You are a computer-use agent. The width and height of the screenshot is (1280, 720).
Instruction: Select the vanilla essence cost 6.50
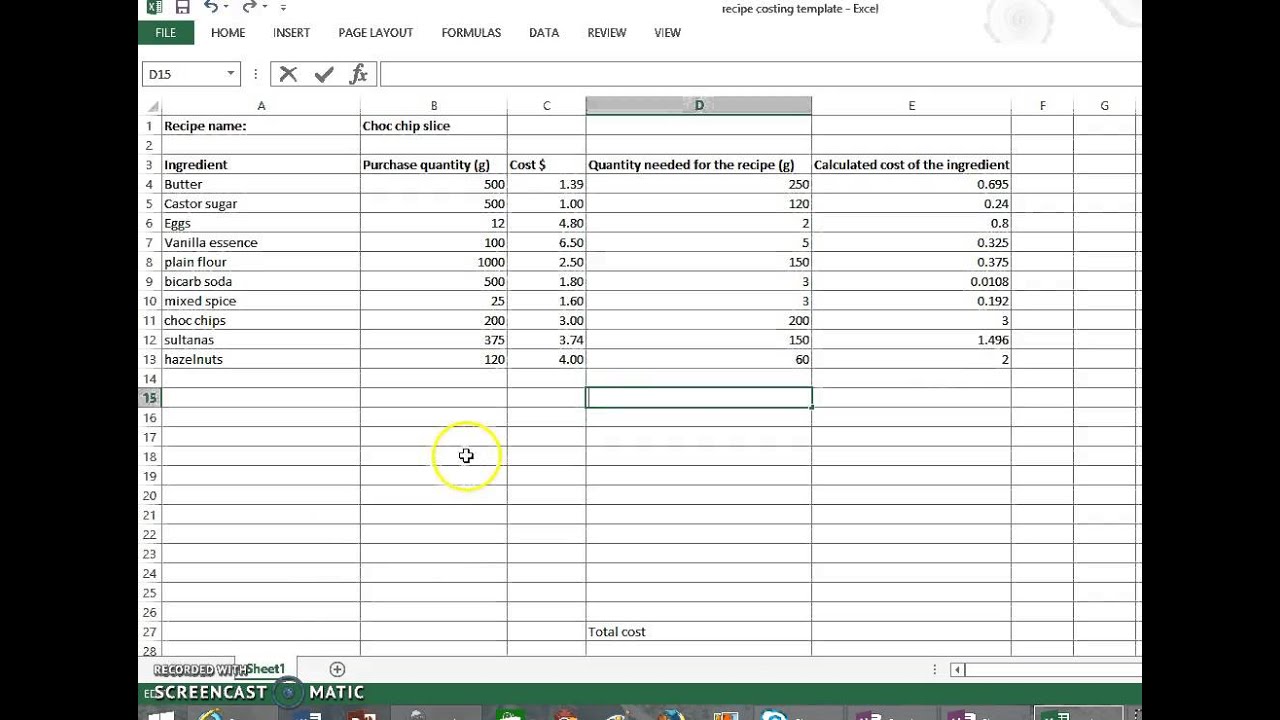pos(546,243)
